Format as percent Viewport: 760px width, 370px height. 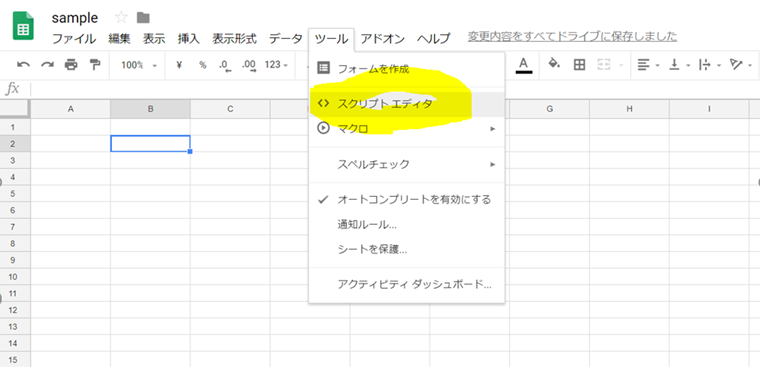203,64
